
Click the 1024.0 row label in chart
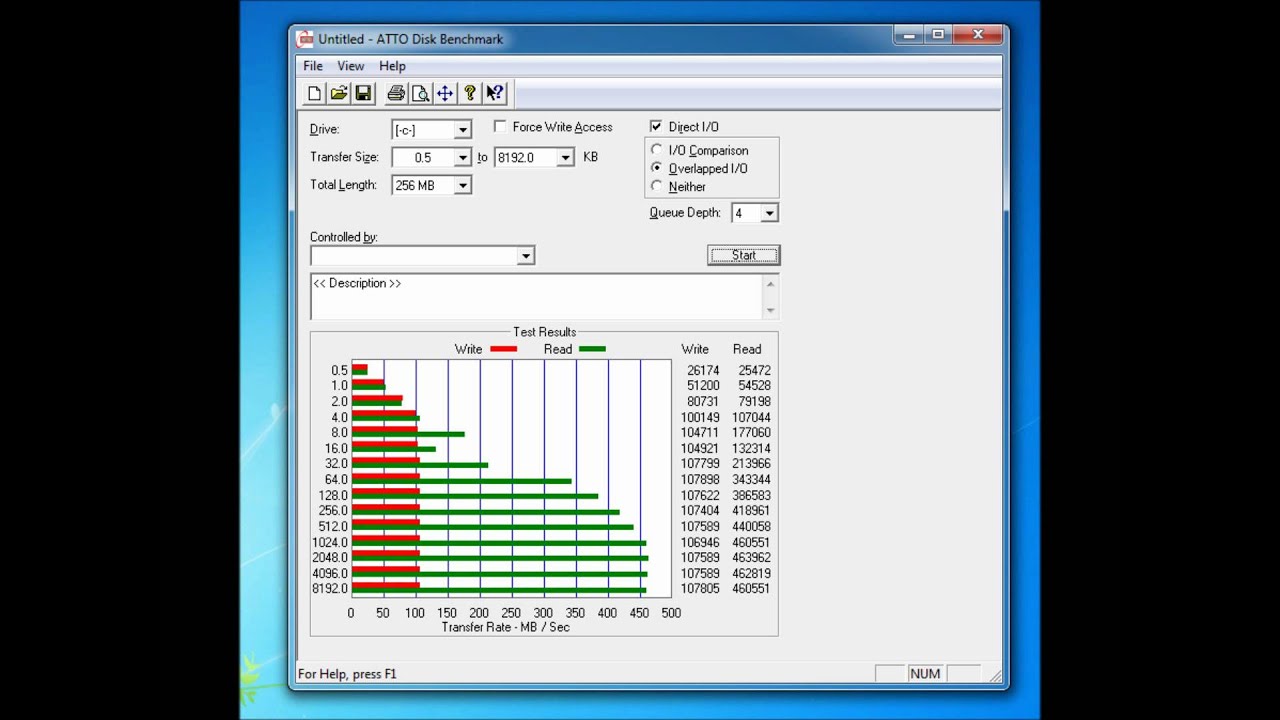coord(330,543)
